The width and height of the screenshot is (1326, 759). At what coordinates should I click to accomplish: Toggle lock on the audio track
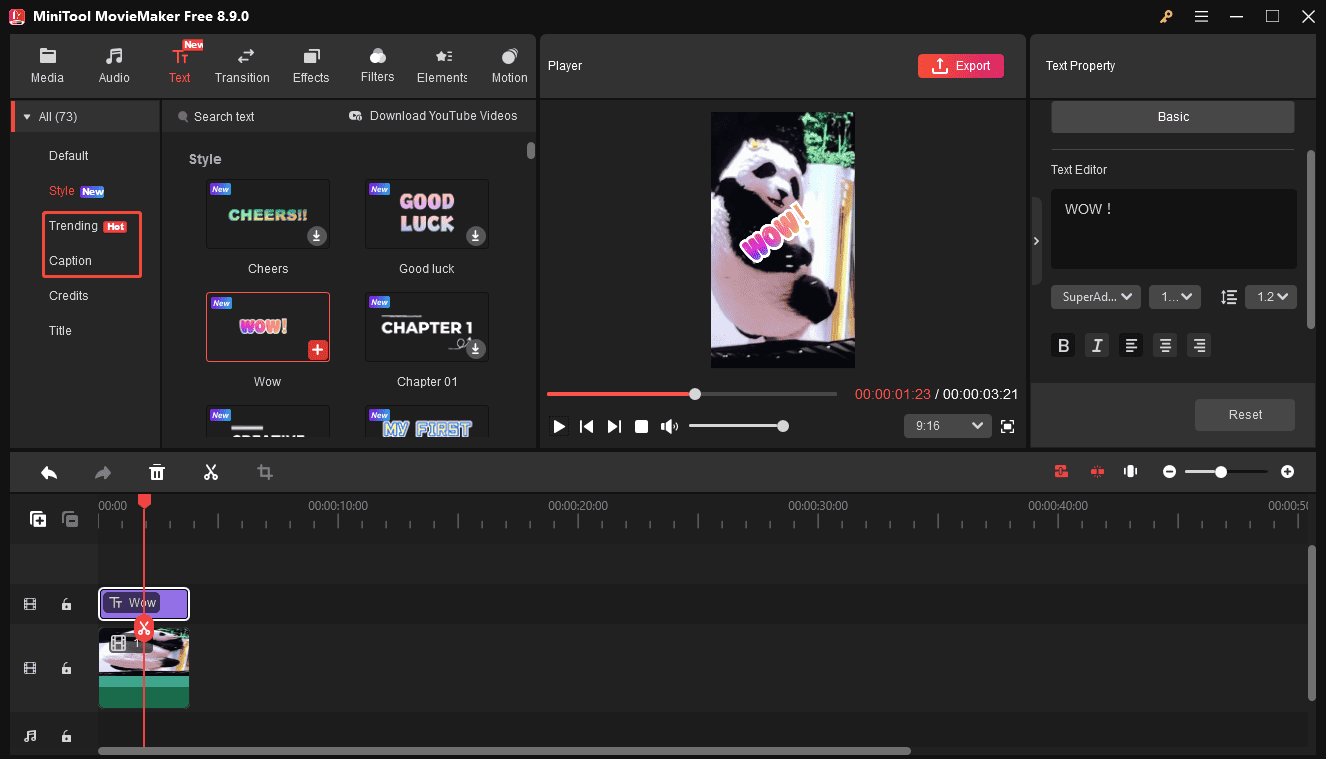66,736
